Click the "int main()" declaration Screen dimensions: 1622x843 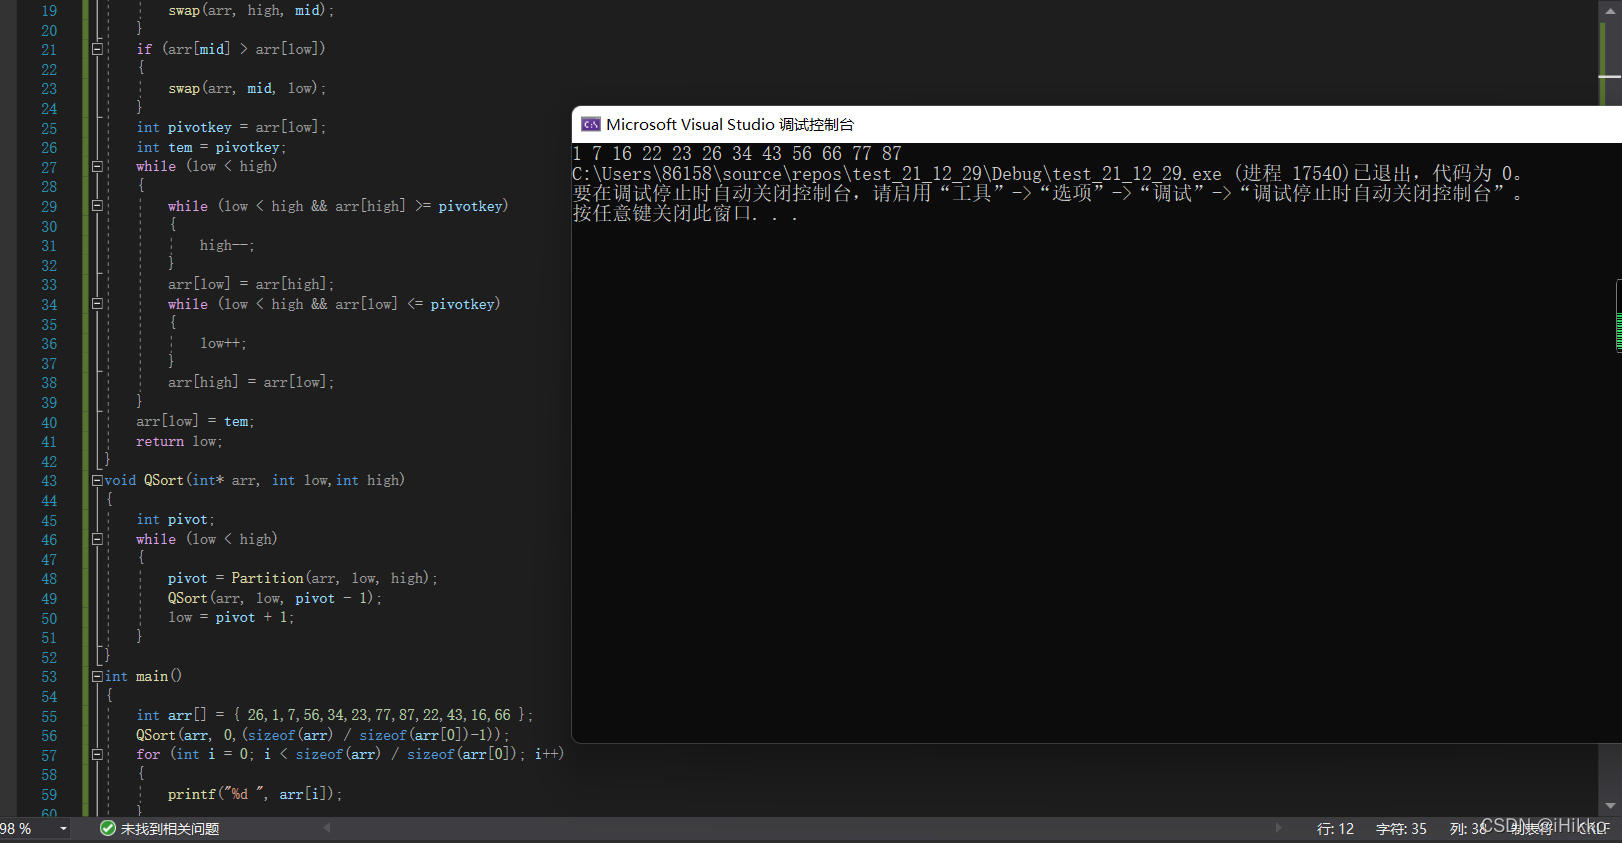[143, 676]
